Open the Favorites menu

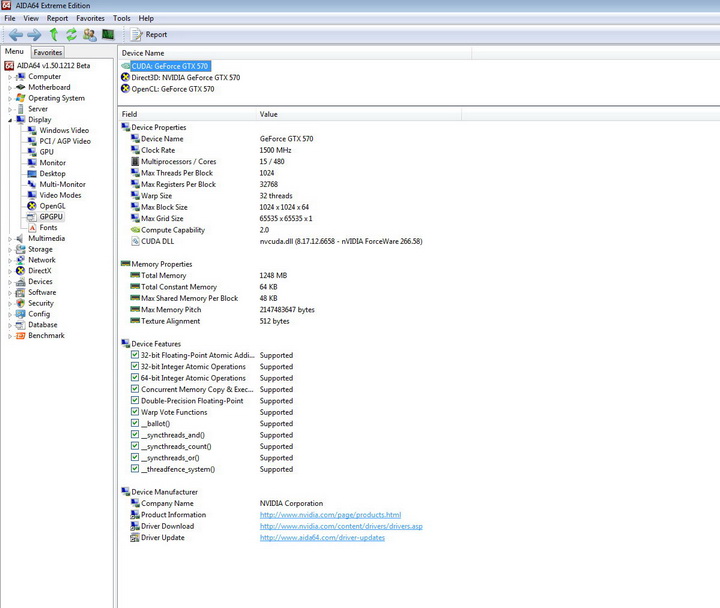(90, 18)
